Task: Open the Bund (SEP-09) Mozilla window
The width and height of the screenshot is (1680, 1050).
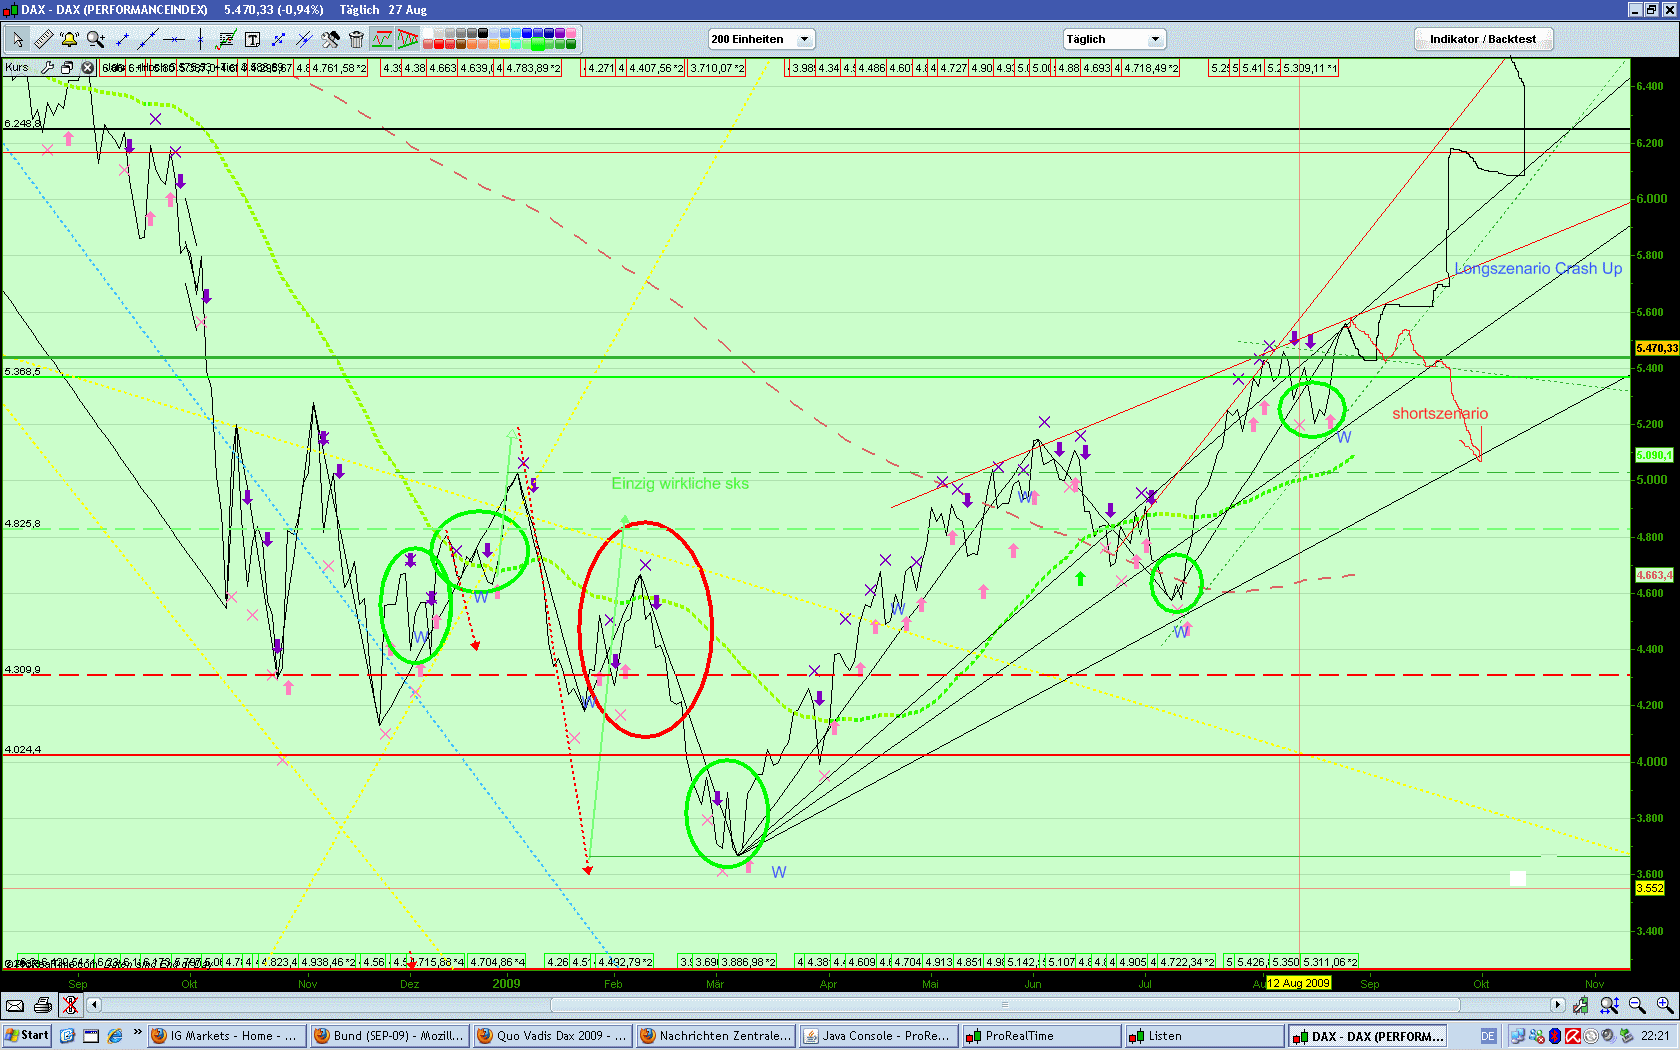Action: (388, 1035)
